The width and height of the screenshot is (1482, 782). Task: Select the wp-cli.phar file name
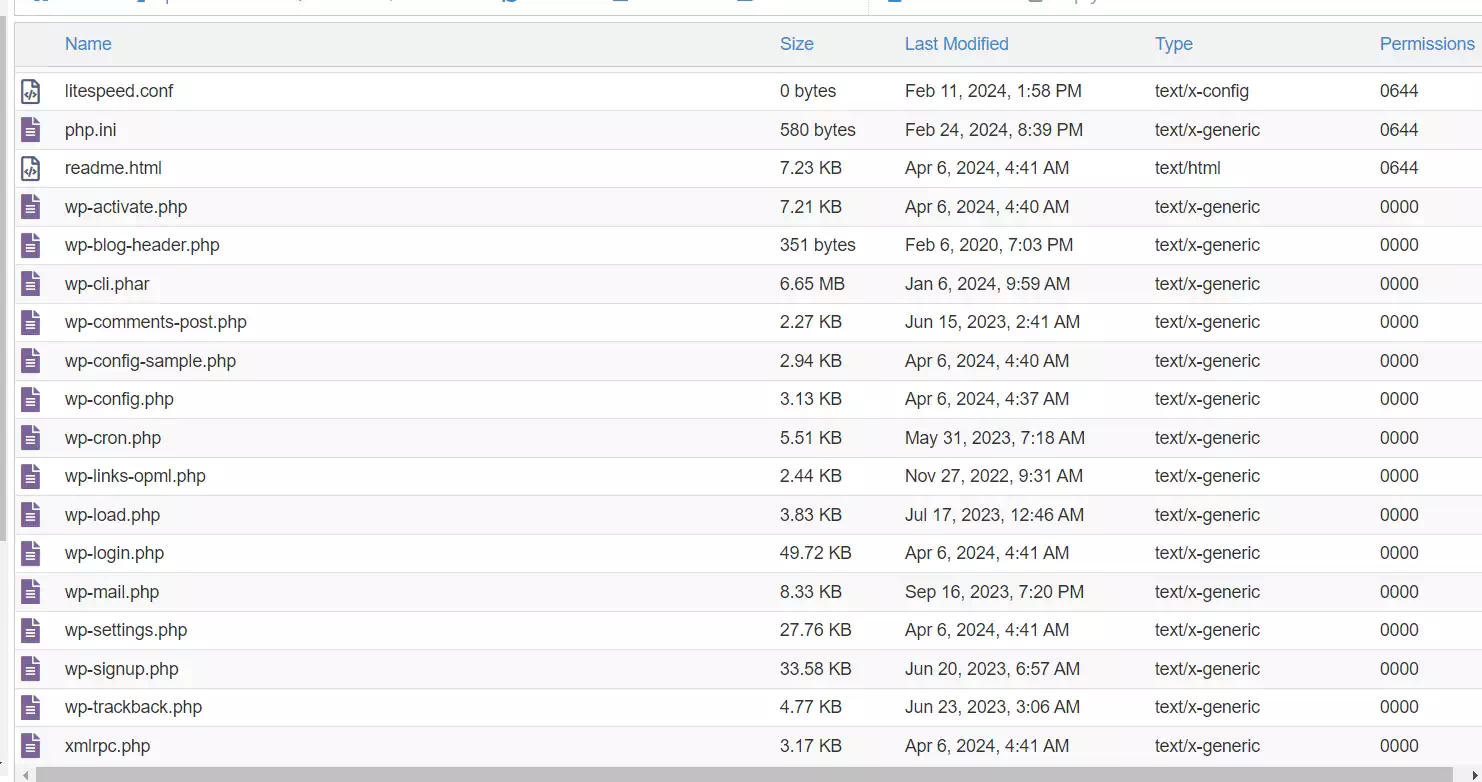click(107, 284)
